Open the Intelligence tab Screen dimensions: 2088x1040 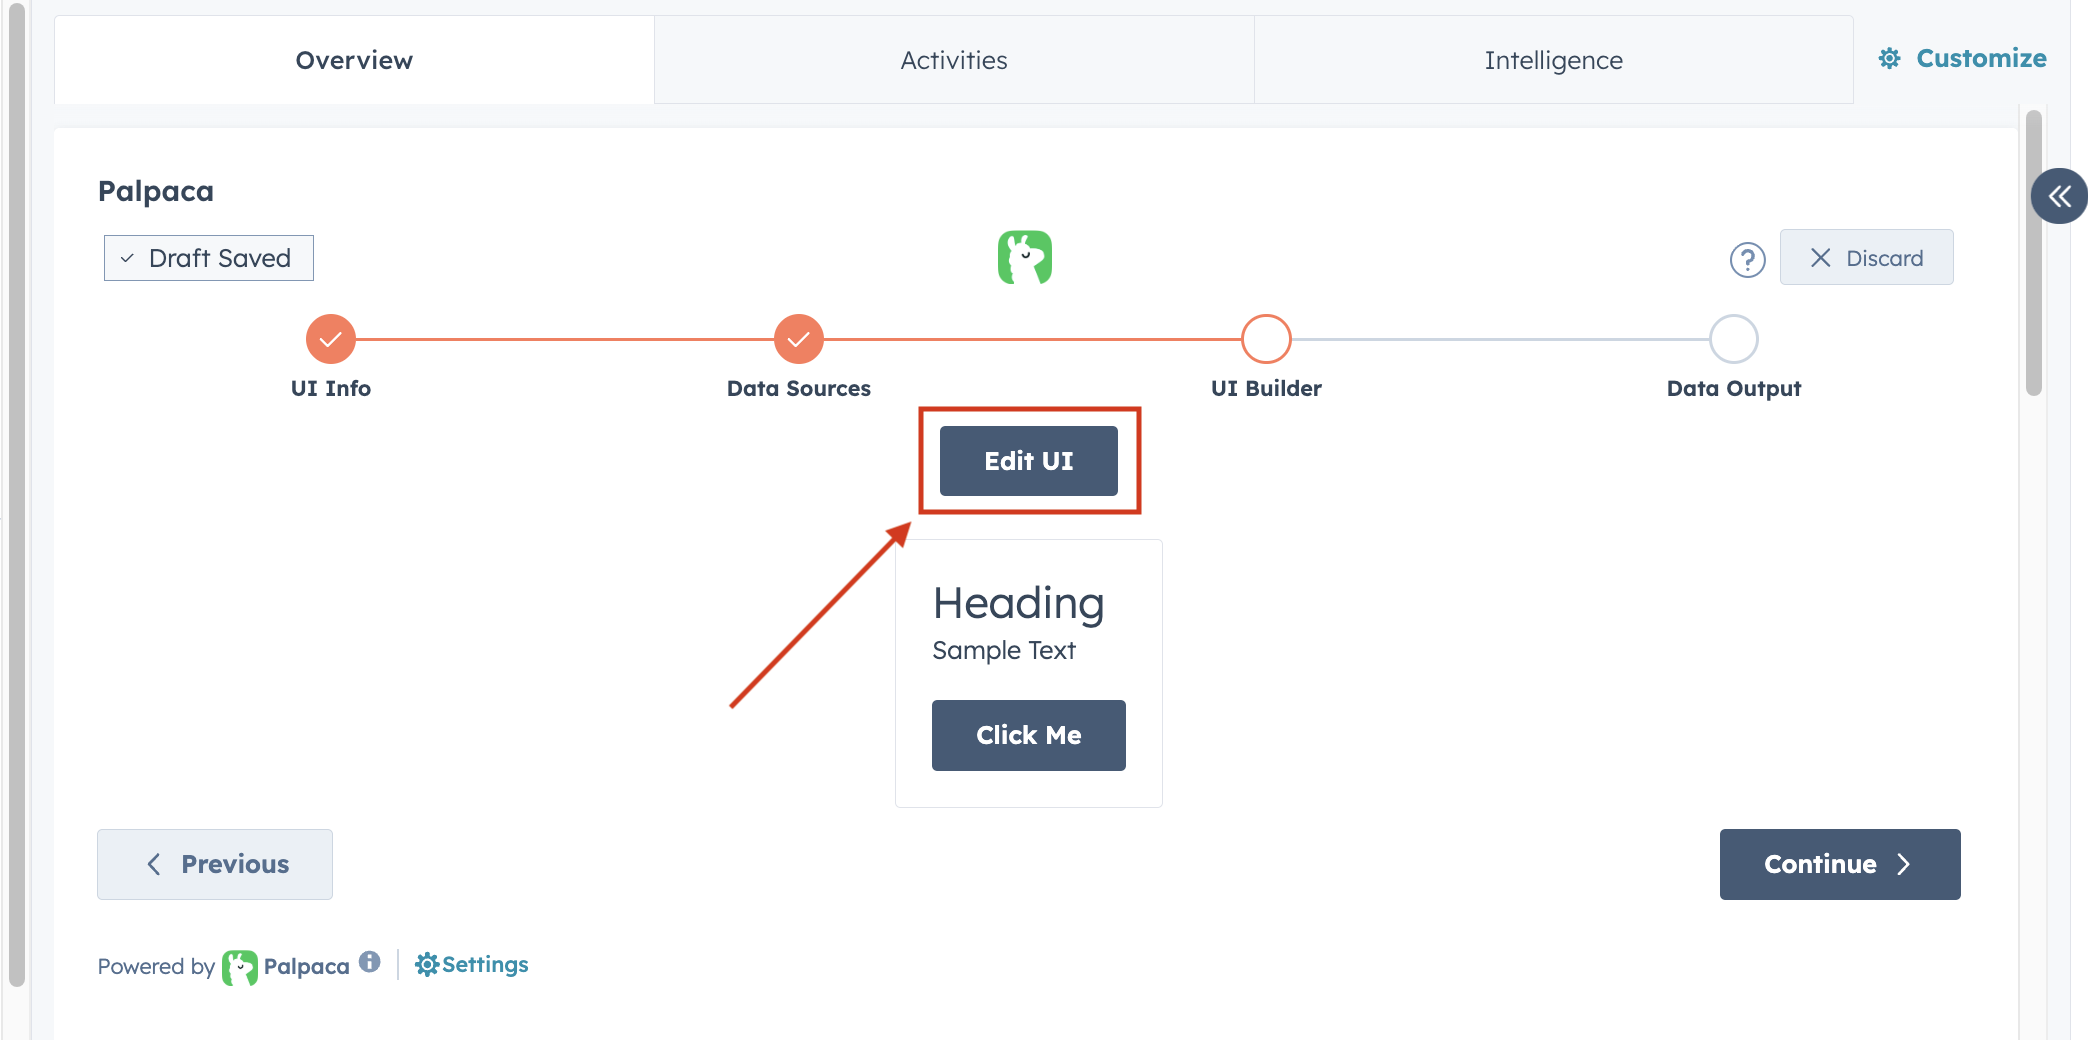pyautogui.click(x=1553, y=60)
